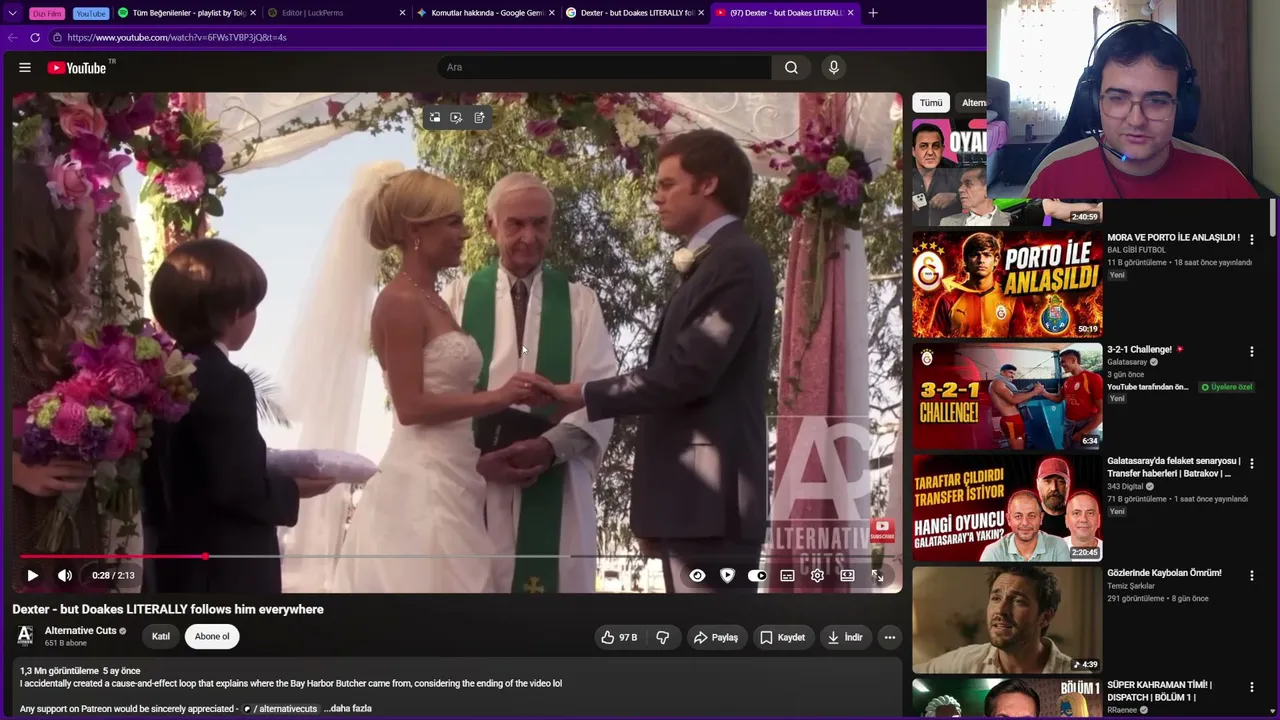
Task: Open the YouTube guide hamburger menu
Action: tap(25, 67)
